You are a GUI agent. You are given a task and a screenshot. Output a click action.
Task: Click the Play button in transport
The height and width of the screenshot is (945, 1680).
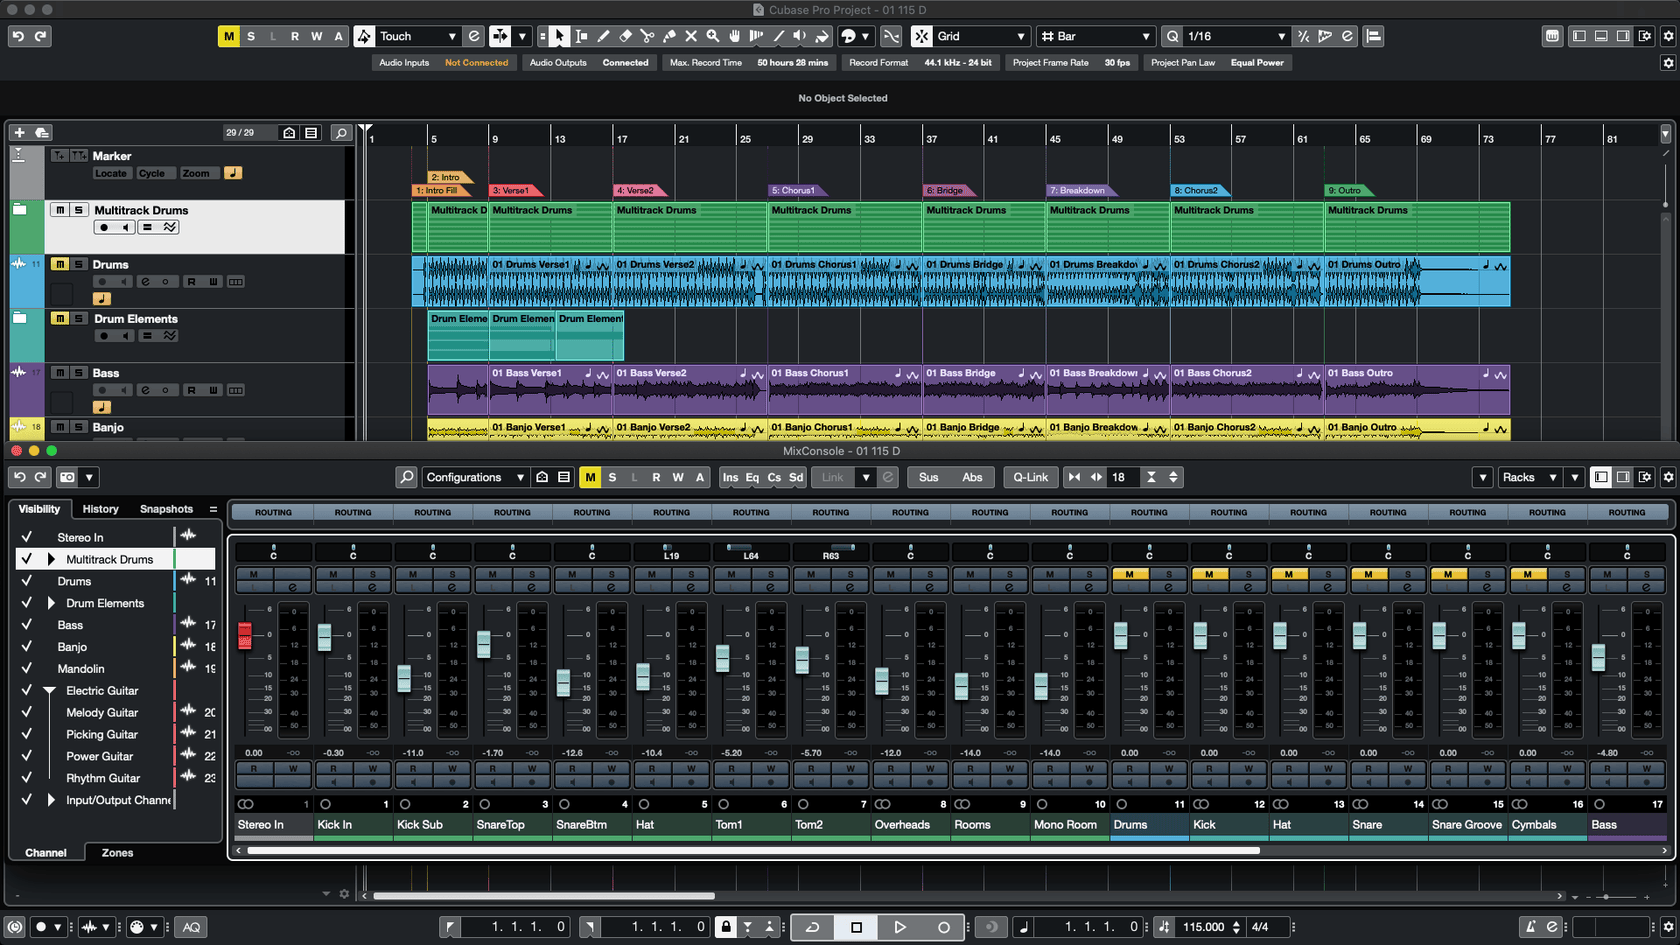899,927
